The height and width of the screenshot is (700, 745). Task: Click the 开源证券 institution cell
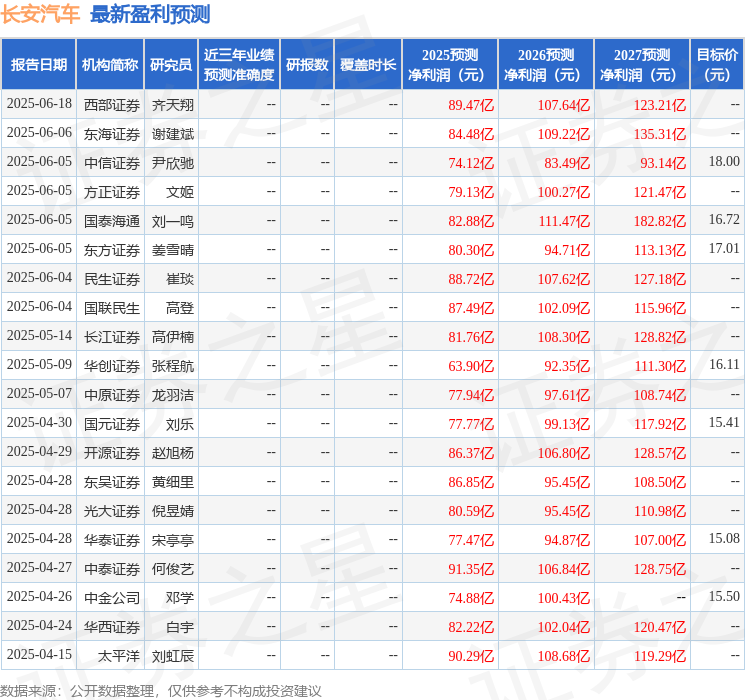[112, 453]
